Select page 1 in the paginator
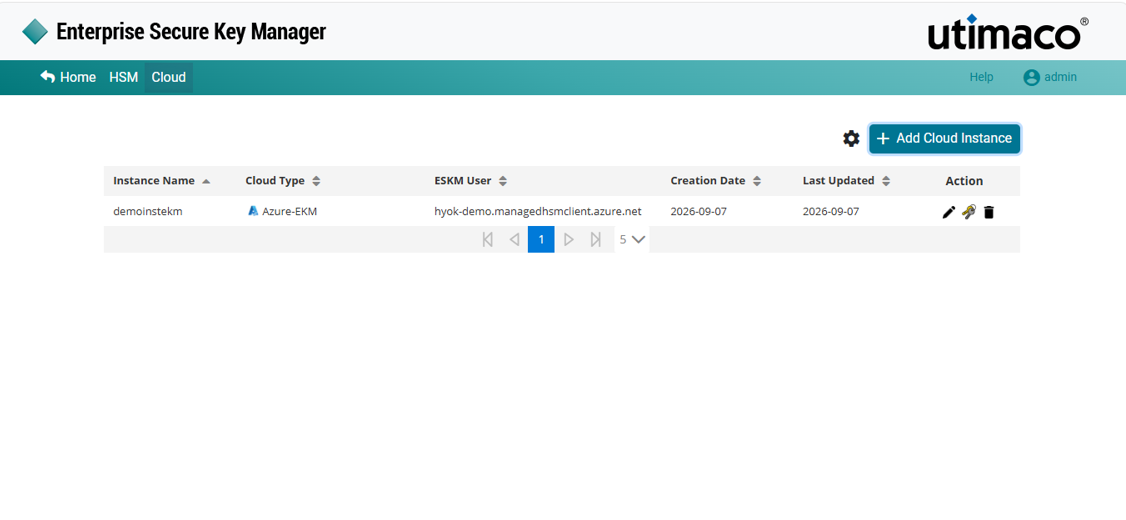Screen dimensions: 1126x520 point(541,239)
